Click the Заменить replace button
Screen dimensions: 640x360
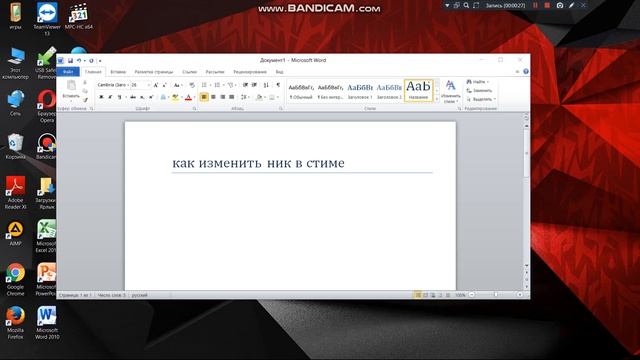point(480,91)
